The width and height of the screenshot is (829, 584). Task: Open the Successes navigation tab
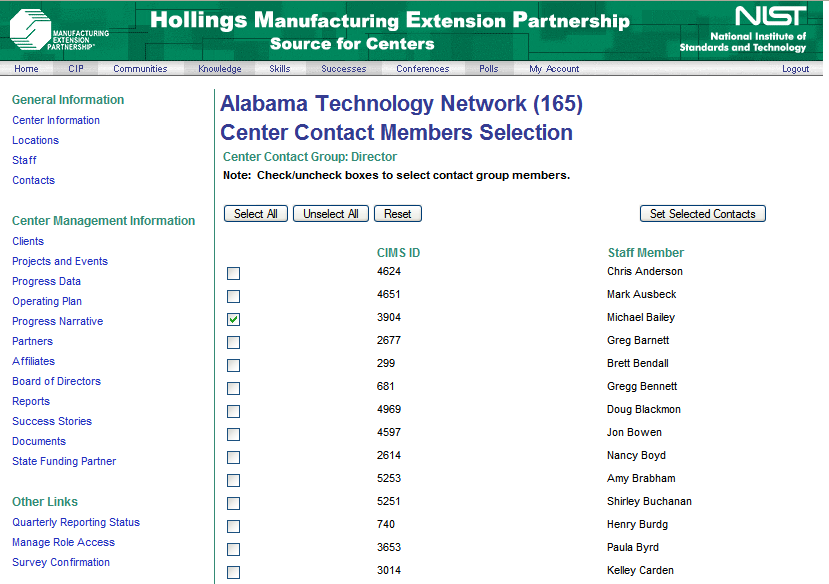coord(343,69)
